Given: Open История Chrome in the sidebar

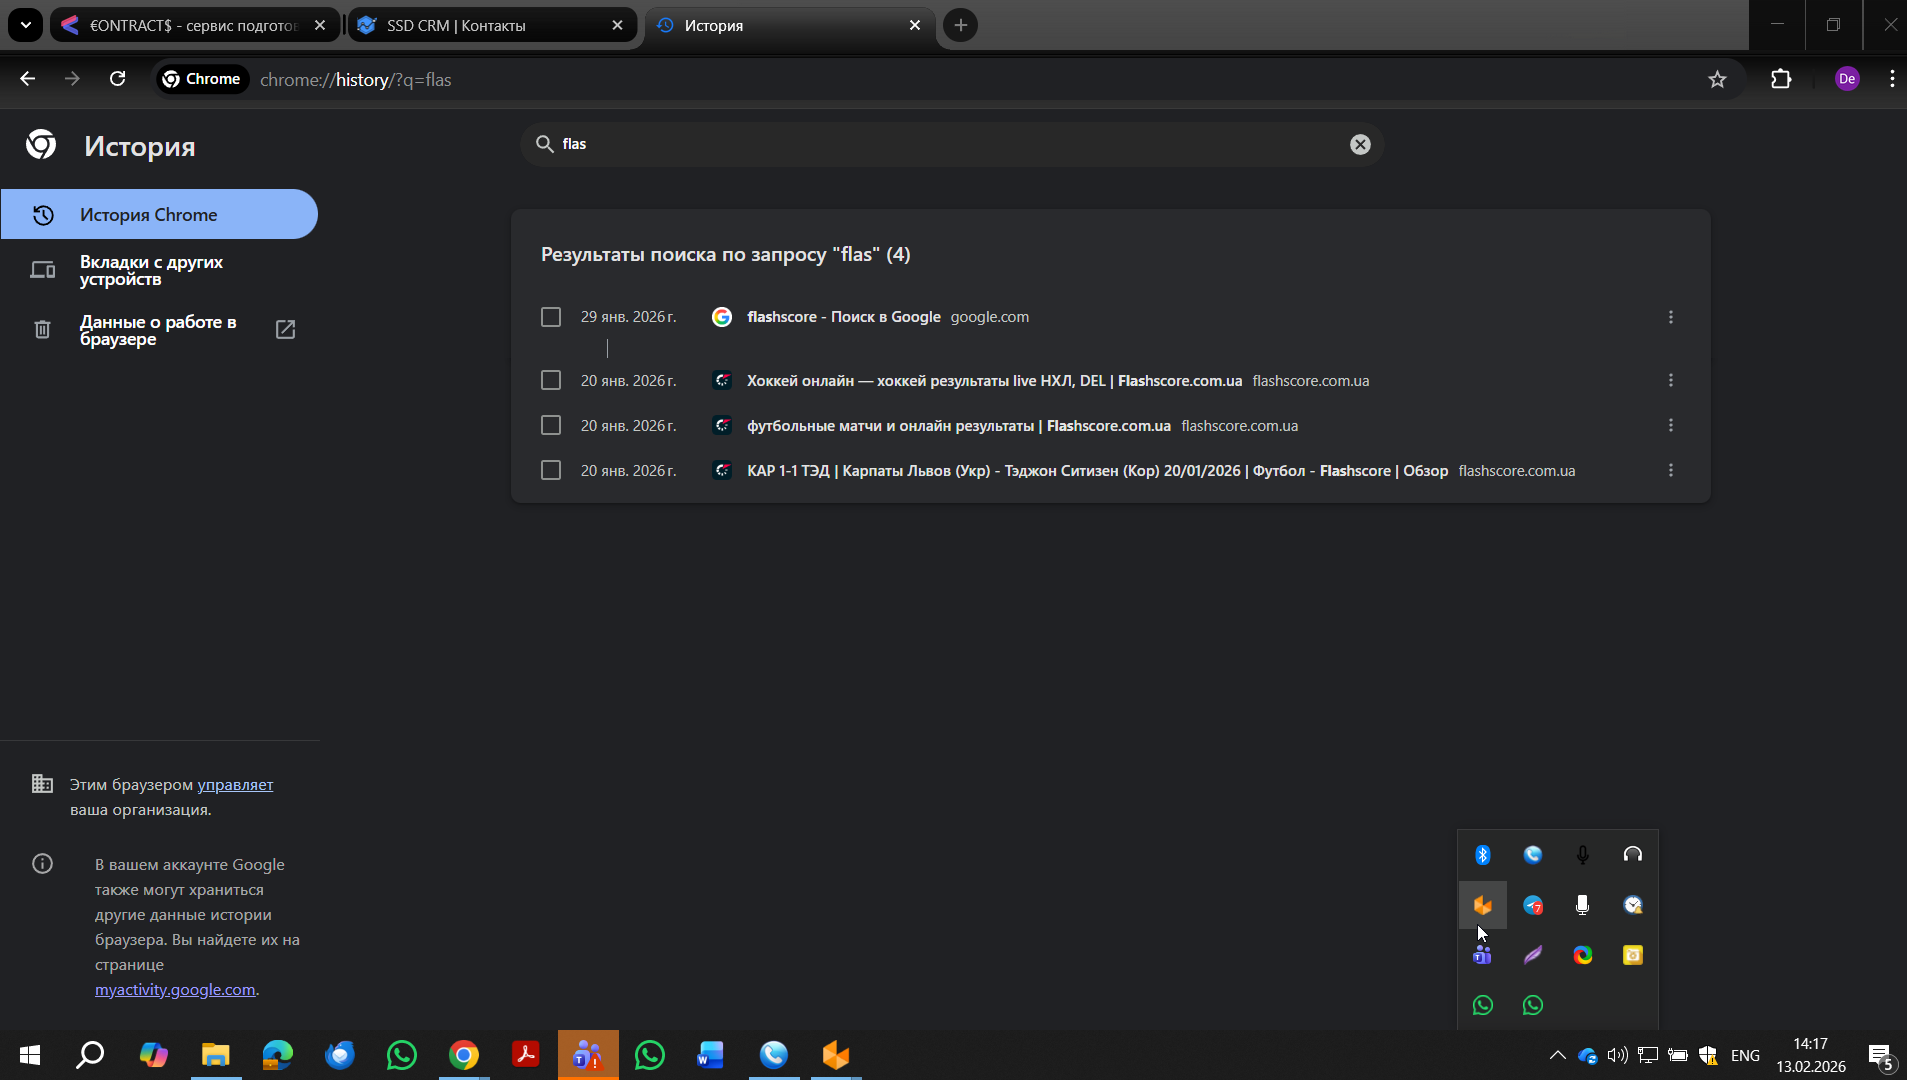Looking at the screenshot, I should tap(159, 214).
